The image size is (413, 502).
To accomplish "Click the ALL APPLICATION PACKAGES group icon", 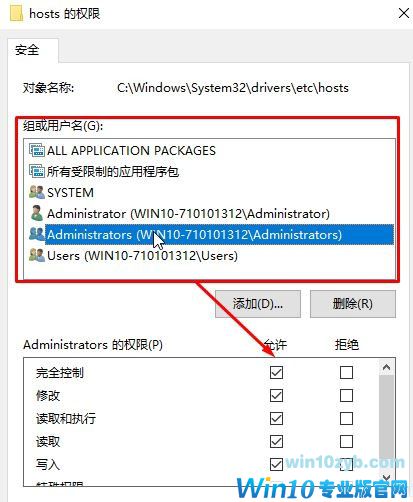I will pos(37,150).
